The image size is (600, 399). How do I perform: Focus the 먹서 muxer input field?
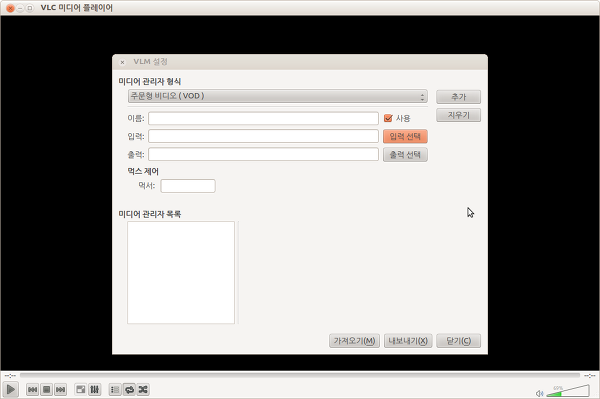point(188,186)
